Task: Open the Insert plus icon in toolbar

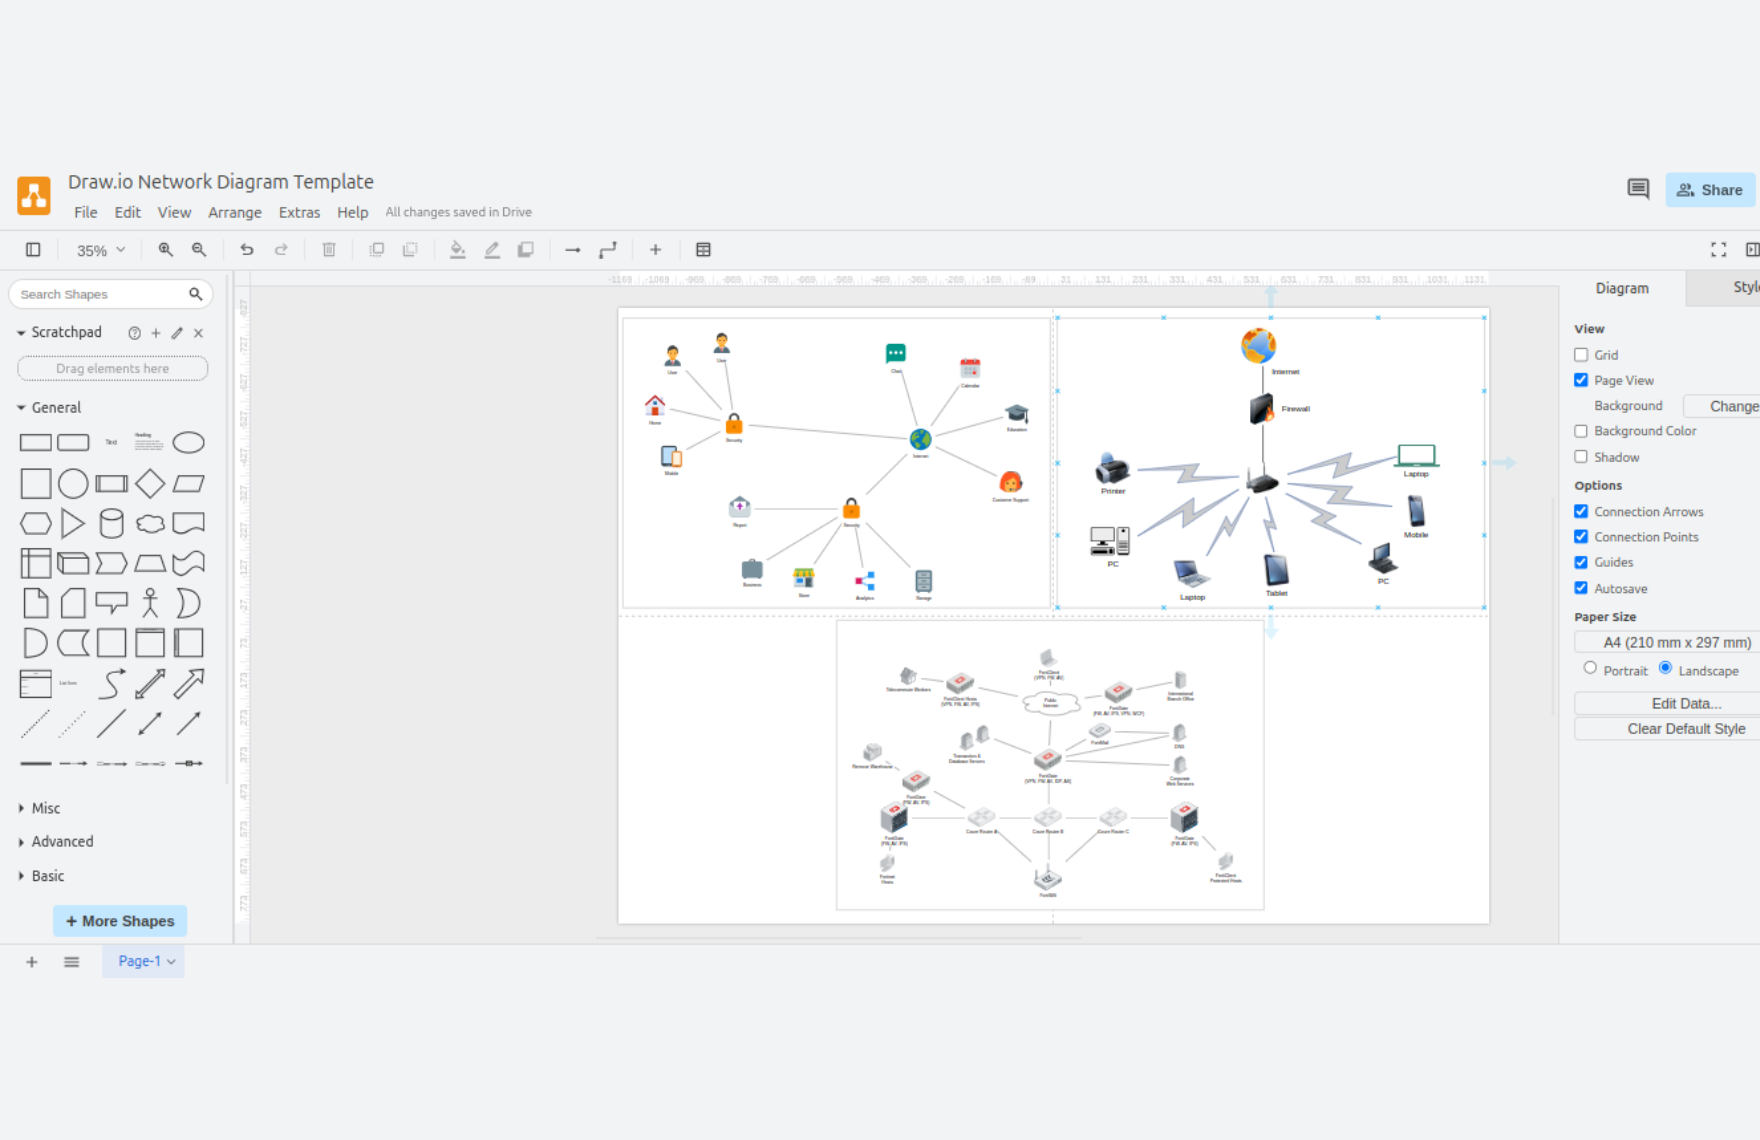Action: (655, 250)
